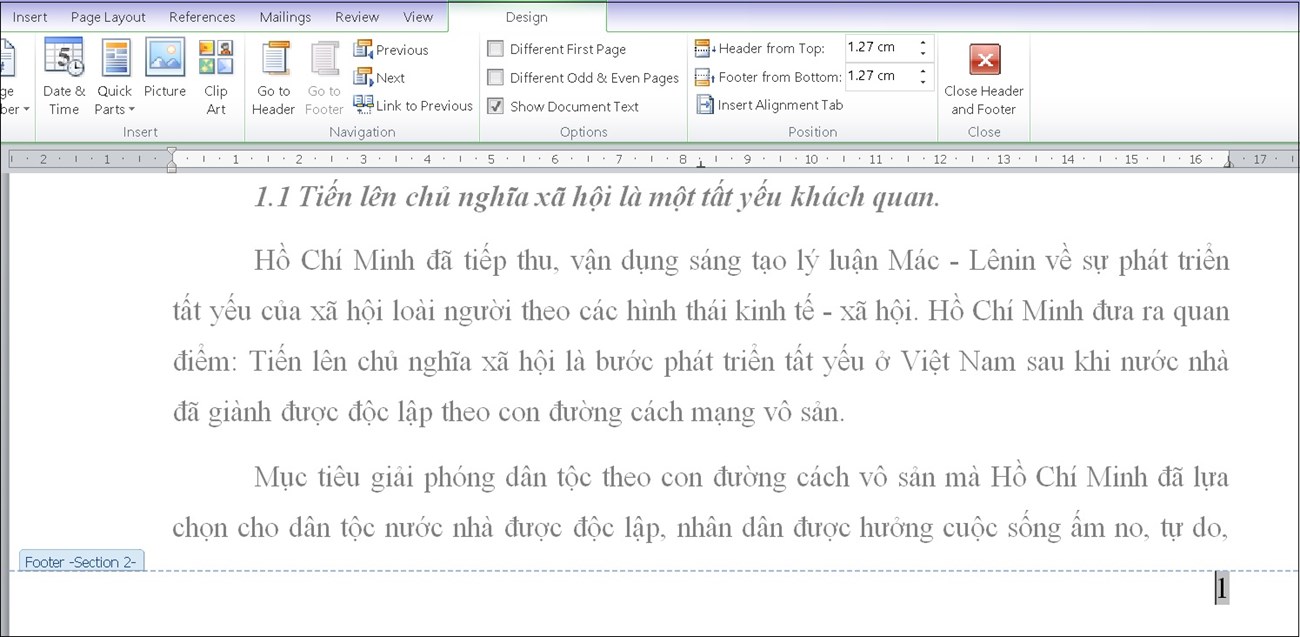Click the Go to Header button
This screenshot has width=1300, height=637.
coord(273,77)
